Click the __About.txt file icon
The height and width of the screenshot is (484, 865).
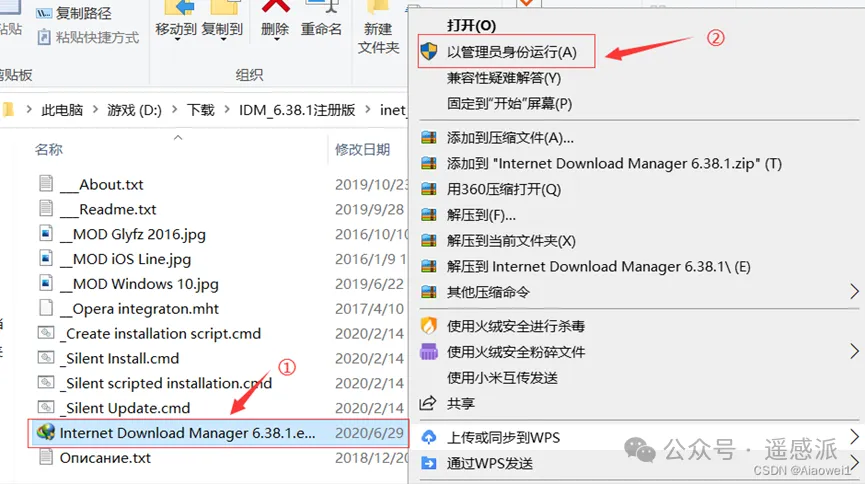[x=46, y=183]
